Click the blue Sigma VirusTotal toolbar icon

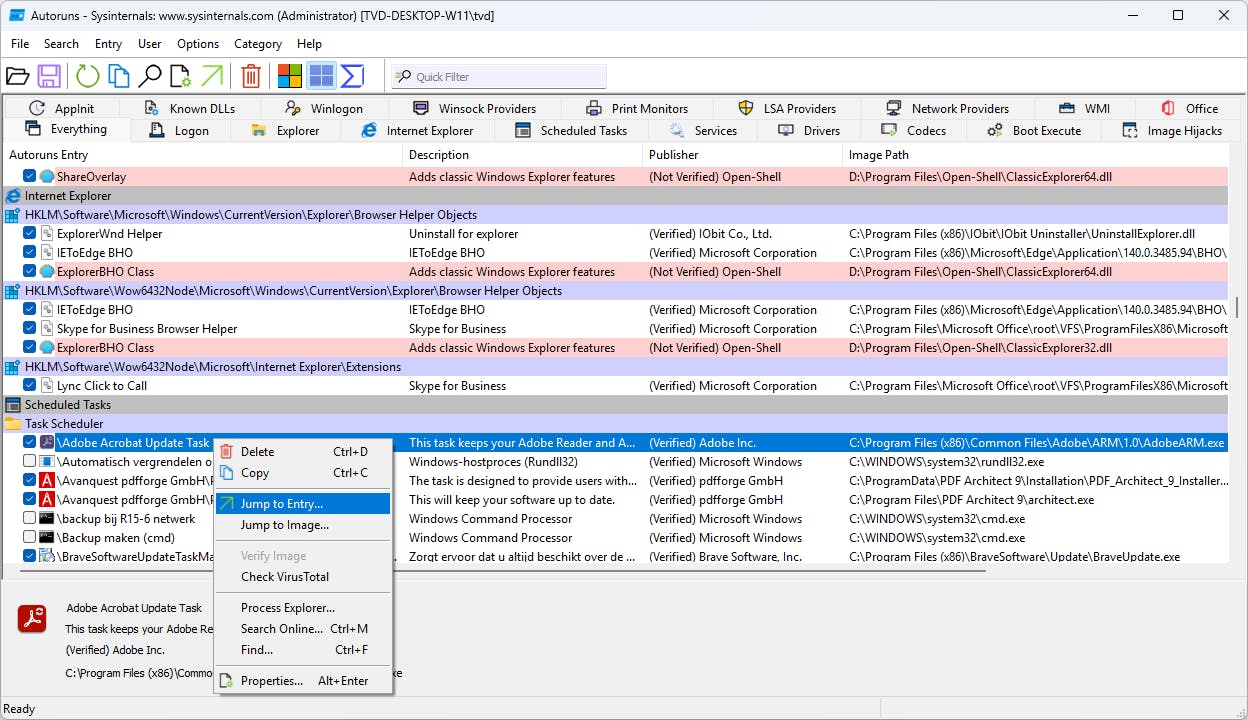[352, 76]
